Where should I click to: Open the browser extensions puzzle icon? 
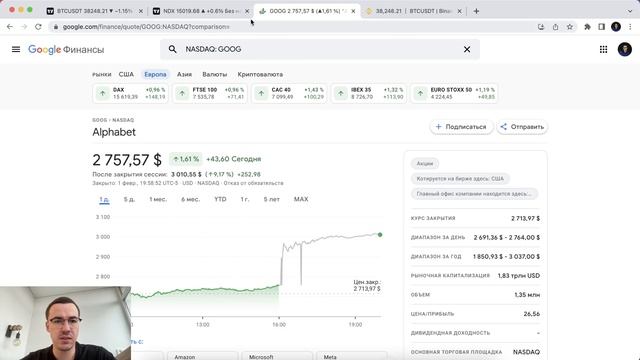(587, 27)
